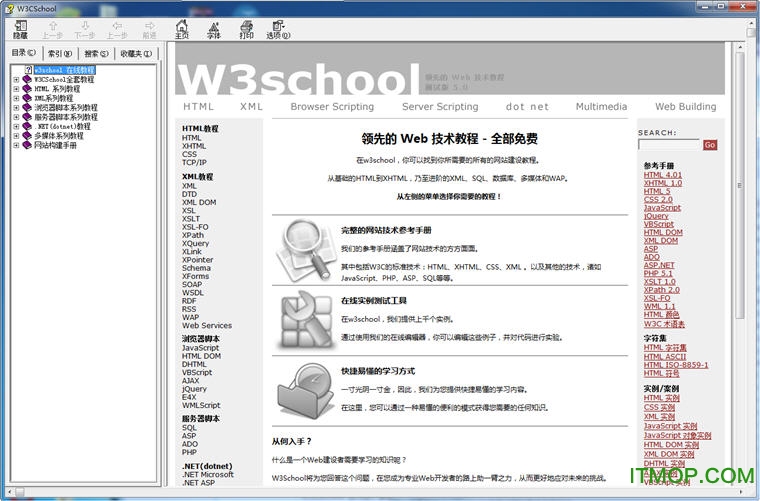
Task: Click the question-mark page icon in the tree
Action: 29,70
